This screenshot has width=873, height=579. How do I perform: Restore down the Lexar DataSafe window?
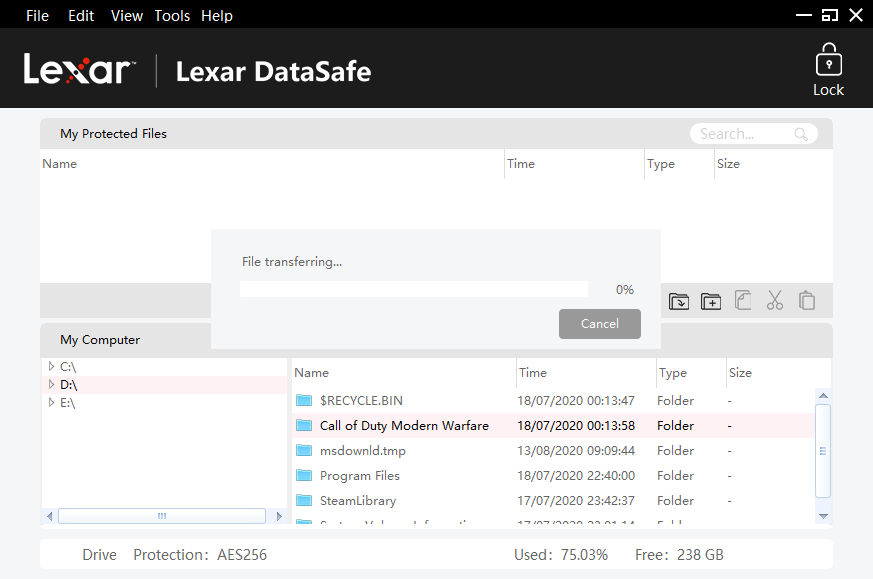pos(830,16)
